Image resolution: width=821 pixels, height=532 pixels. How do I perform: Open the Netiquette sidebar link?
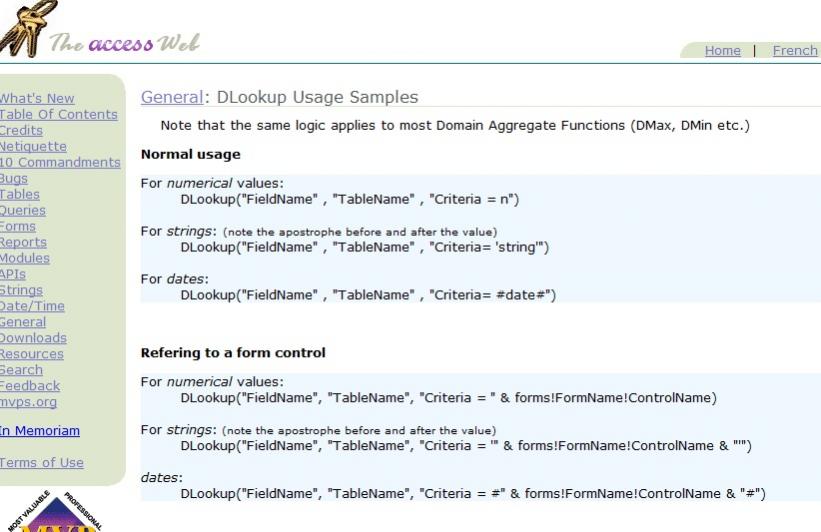32,146
